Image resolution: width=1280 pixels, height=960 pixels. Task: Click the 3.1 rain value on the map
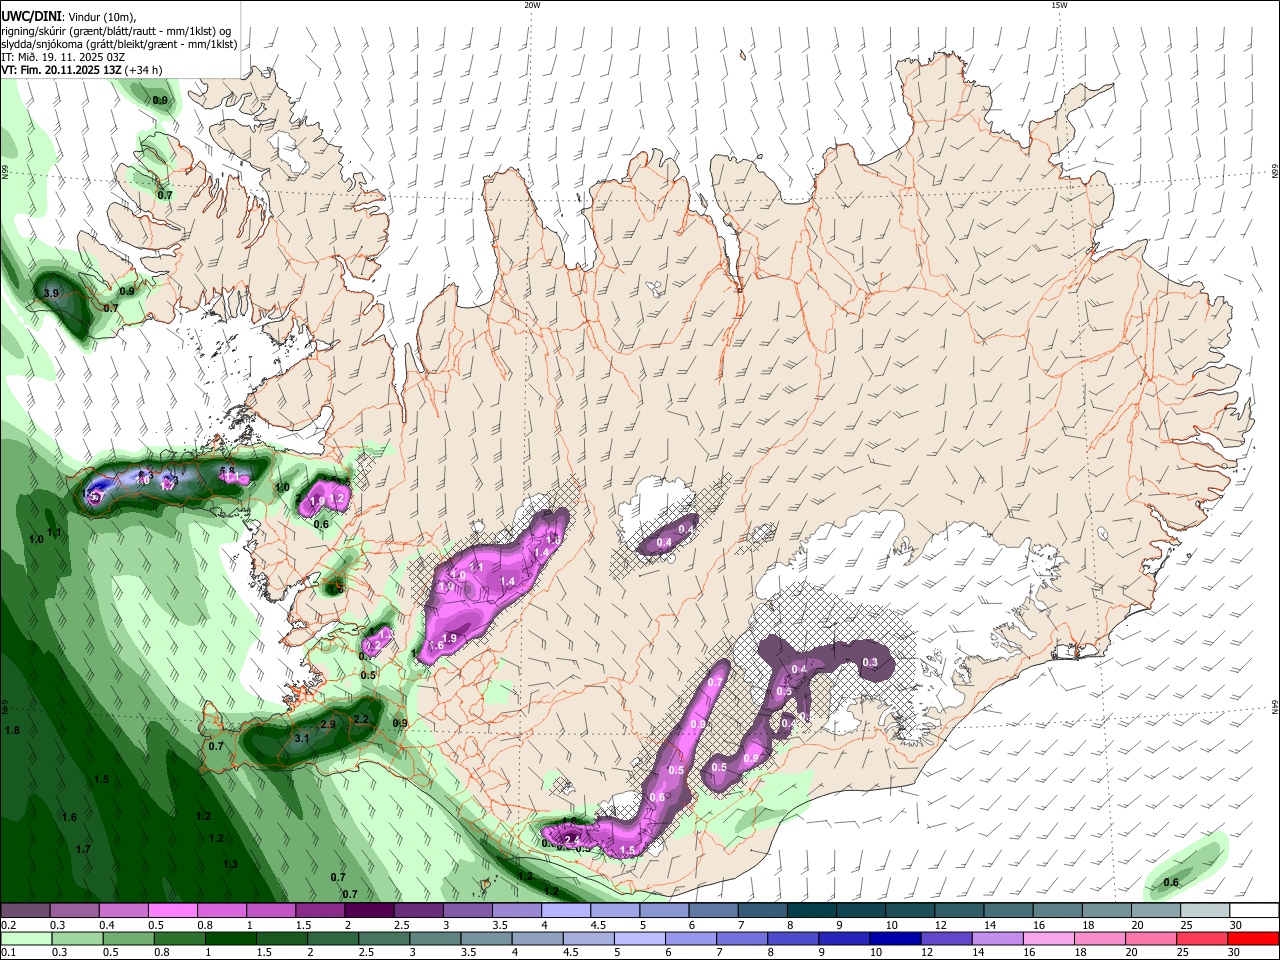click(x=301, y=738)
